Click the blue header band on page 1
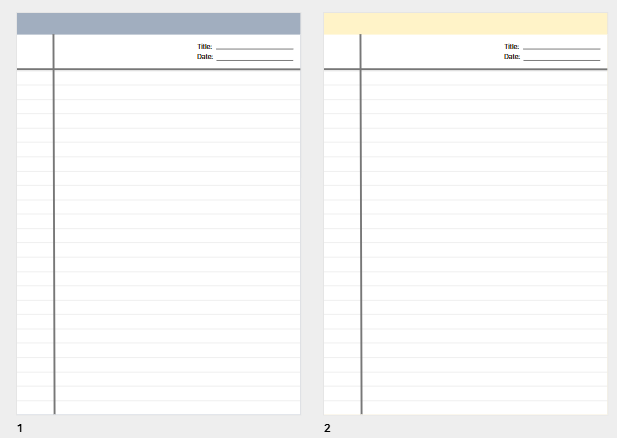The height and width of the screenshot is (438, 617). tap(159, 24)
